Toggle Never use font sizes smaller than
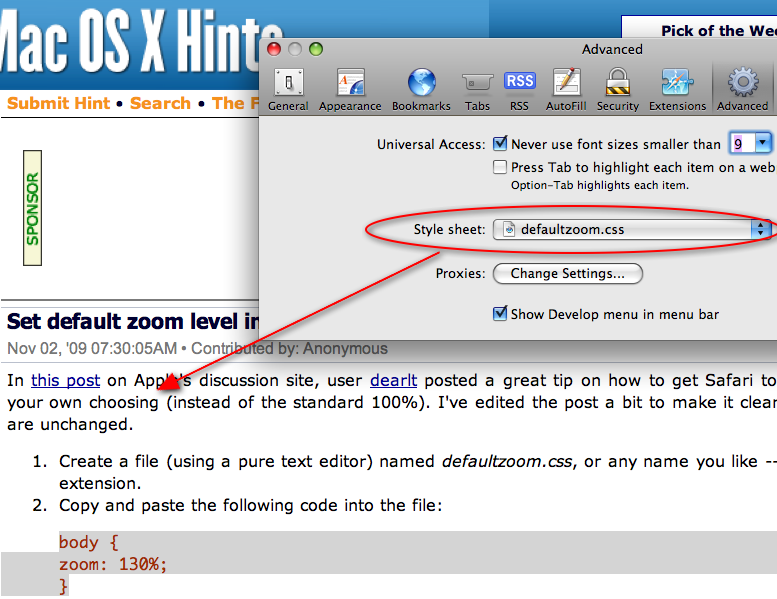The height and width of the screenshot is (599, 777). [x=500, y=144]
